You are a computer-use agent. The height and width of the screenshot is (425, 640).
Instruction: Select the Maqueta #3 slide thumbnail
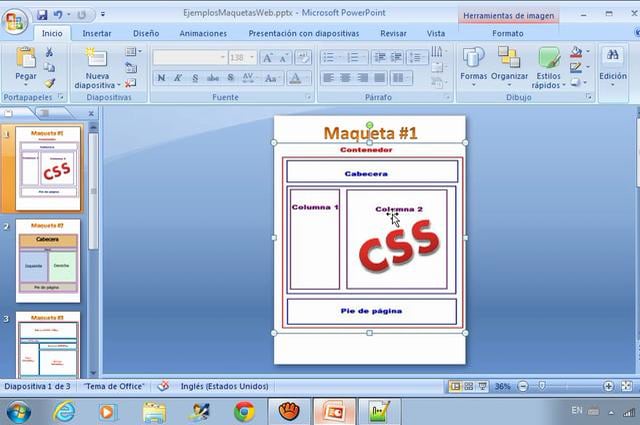(48, 345)
